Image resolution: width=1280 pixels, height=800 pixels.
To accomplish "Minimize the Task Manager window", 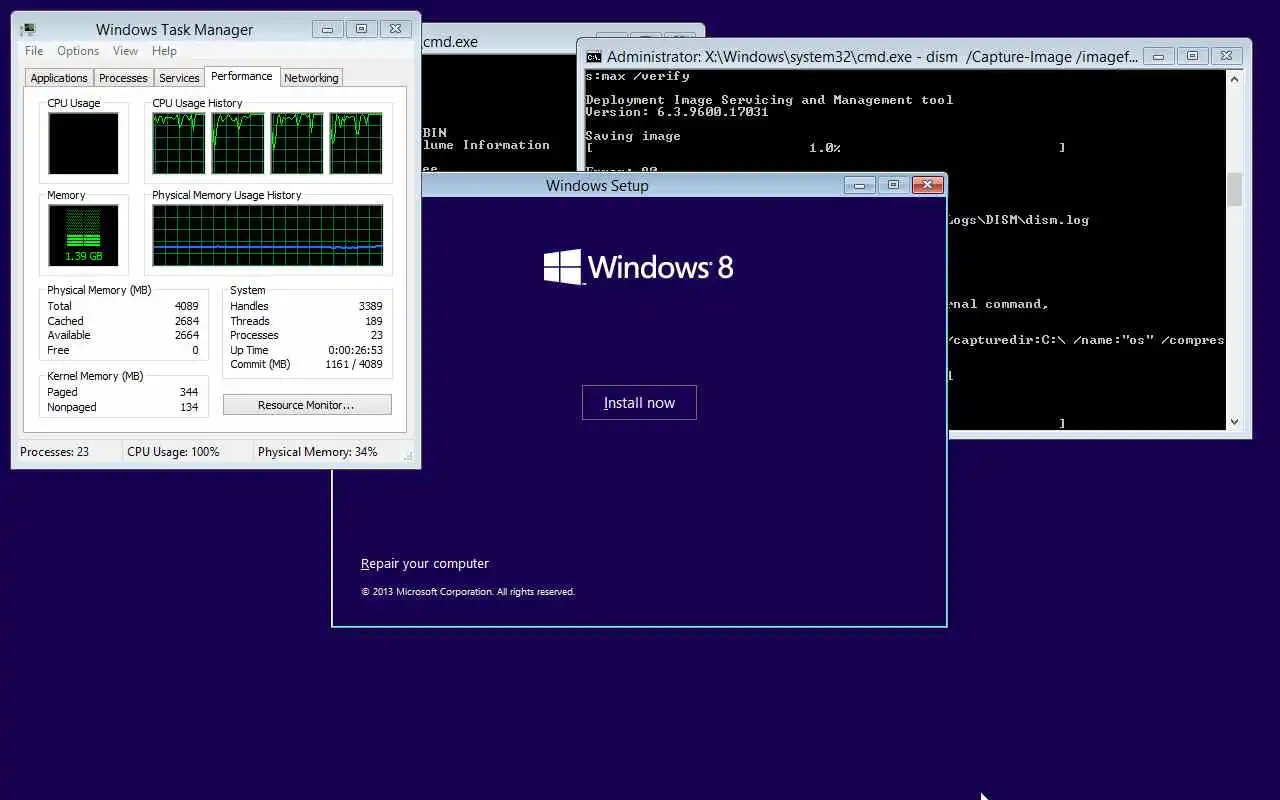I will coord(327,29).
